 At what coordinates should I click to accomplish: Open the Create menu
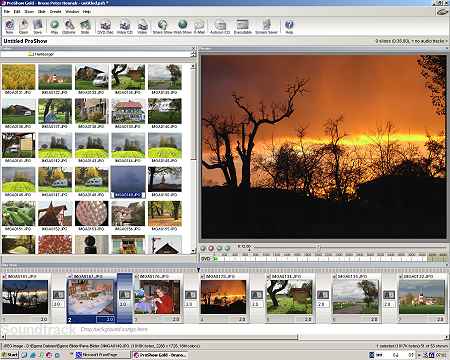(x=56, y=12)
